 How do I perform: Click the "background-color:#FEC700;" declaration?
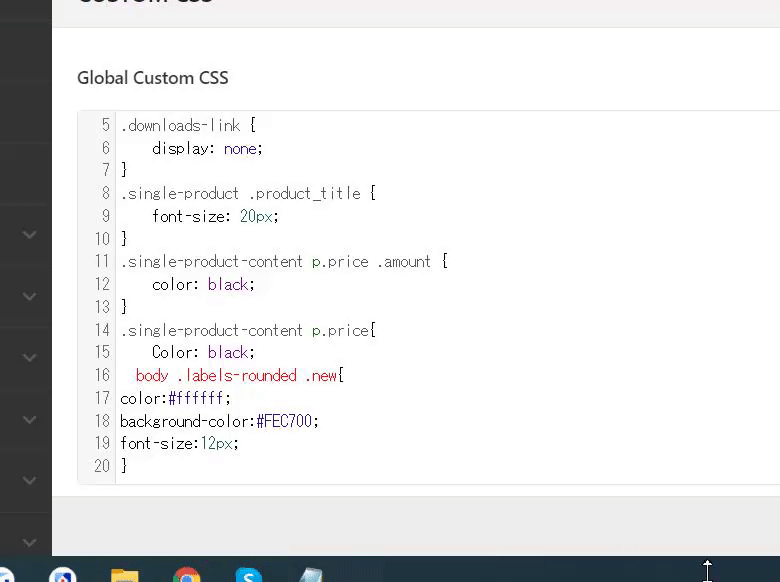(219, 421)
